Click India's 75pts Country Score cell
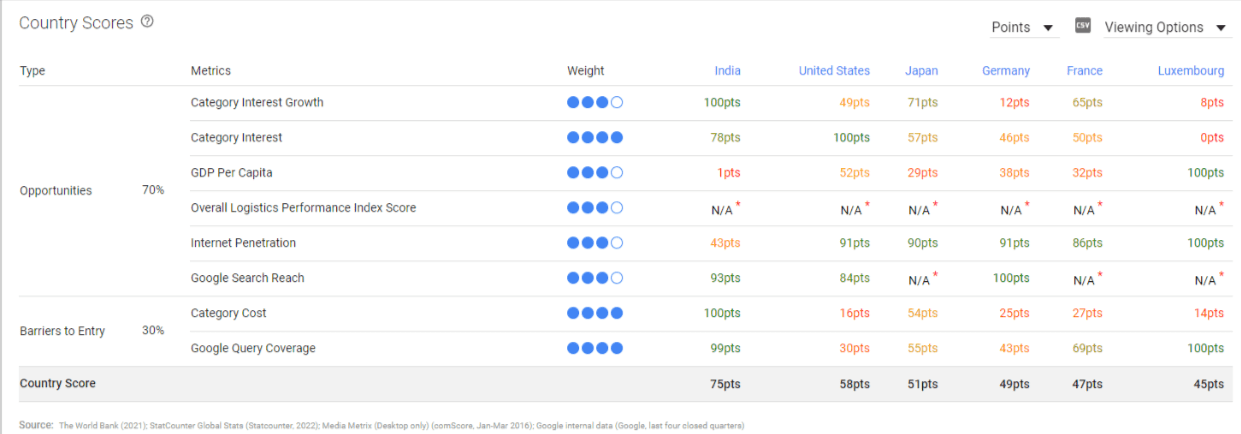This screenshot has width=1241, height=434. tap(724, 384)
